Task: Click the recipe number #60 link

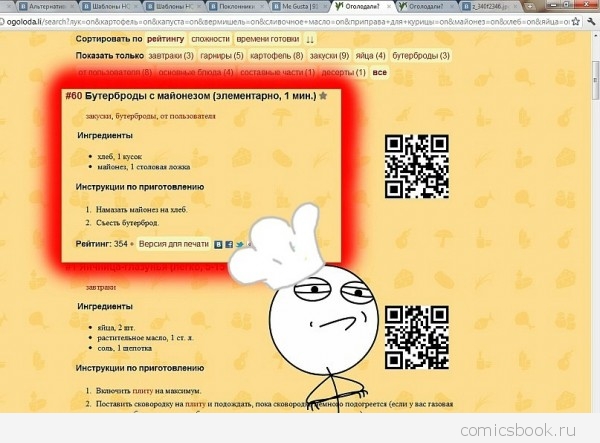Action: point(74,96)
